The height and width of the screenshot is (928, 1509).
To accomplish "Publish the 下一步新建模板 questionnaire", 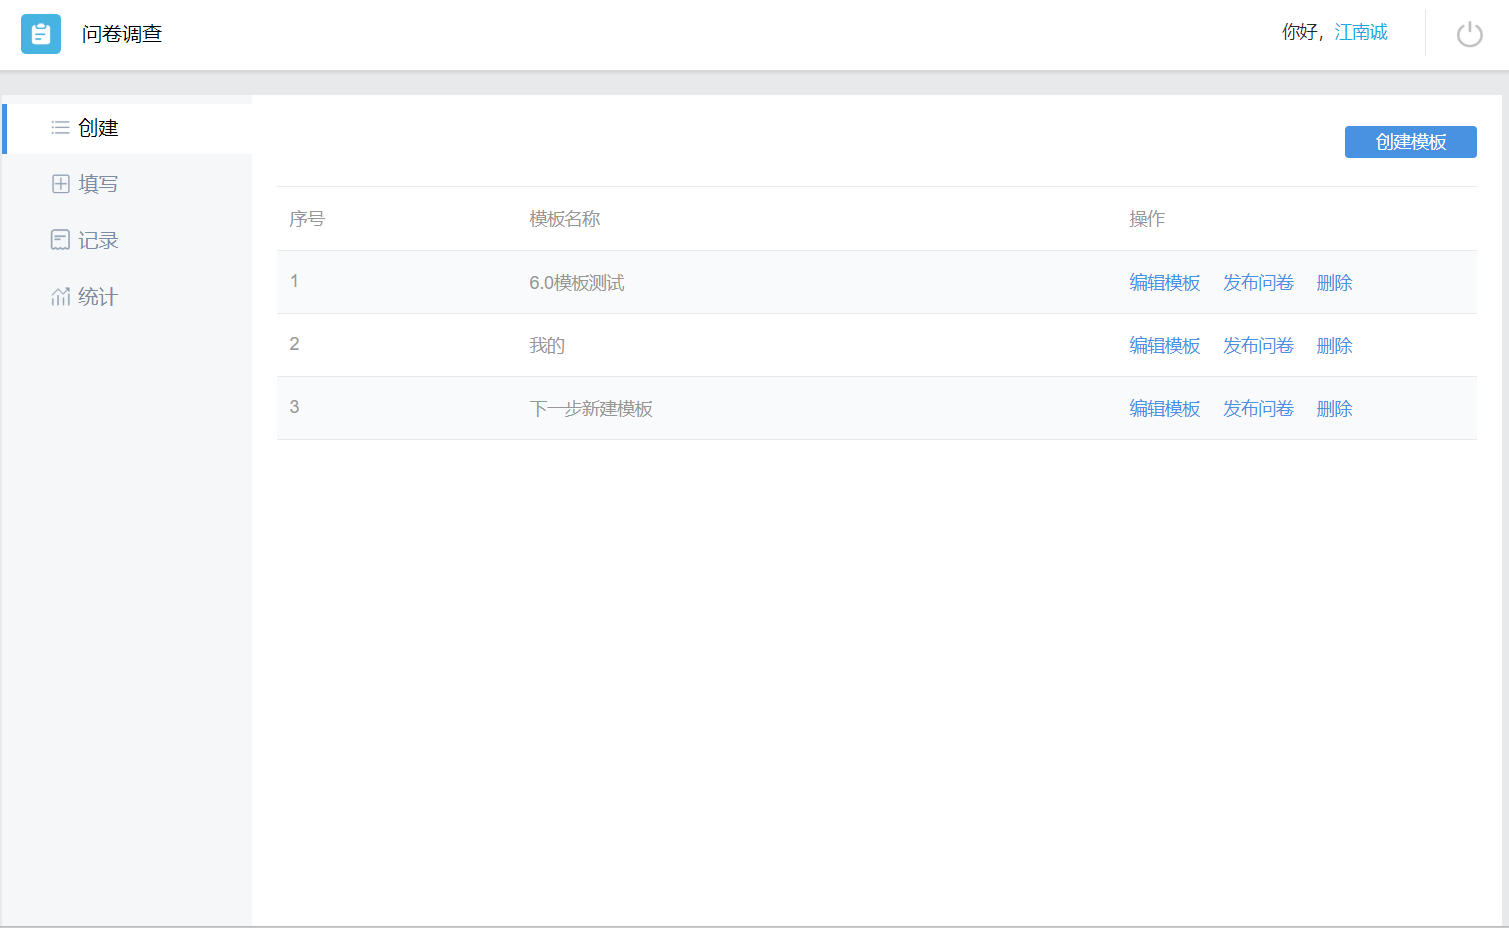I will (1258, 409).
